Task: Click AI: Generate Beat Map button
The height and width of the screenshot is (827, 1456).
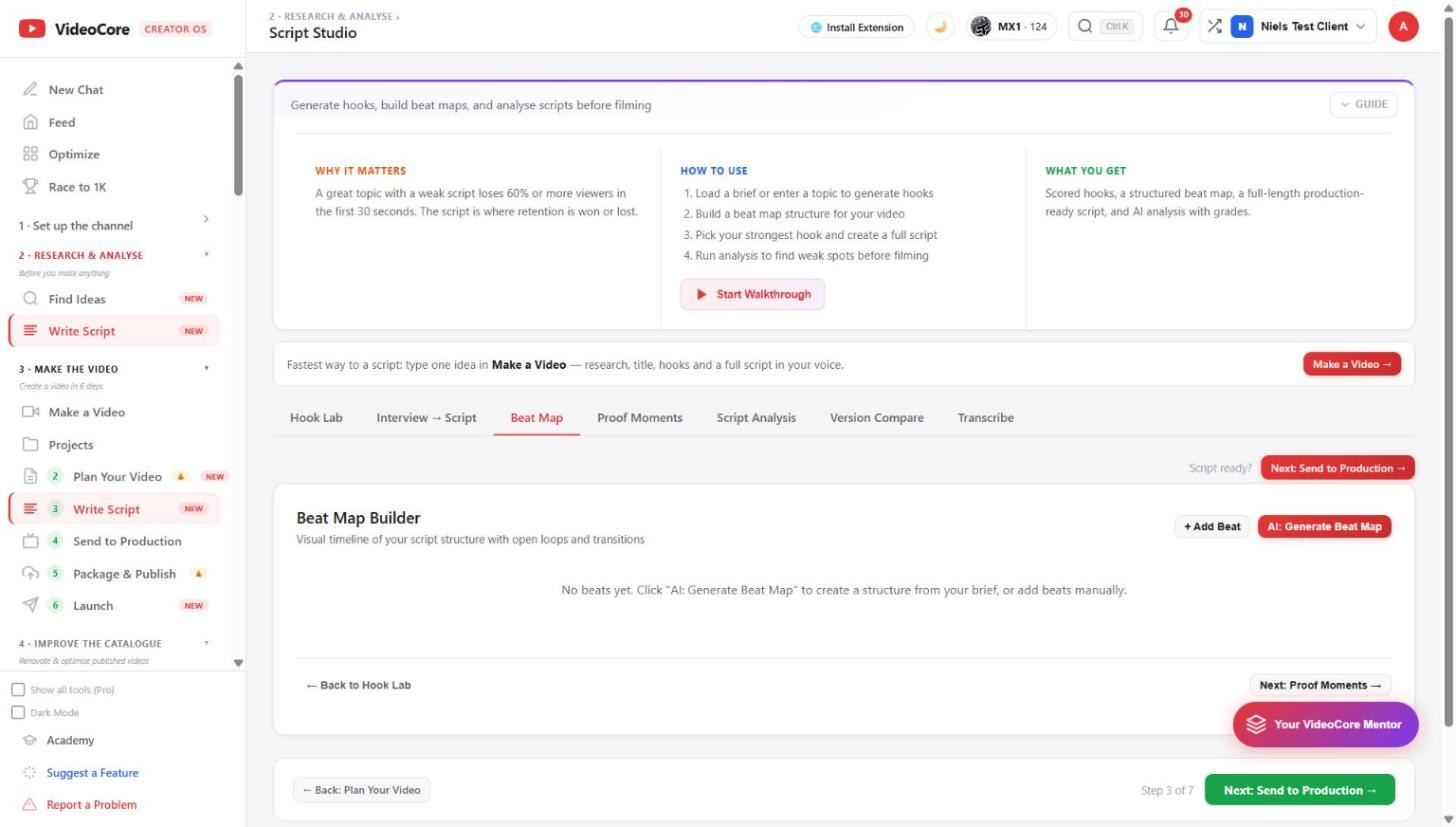Action: [x=1324, y=527]
